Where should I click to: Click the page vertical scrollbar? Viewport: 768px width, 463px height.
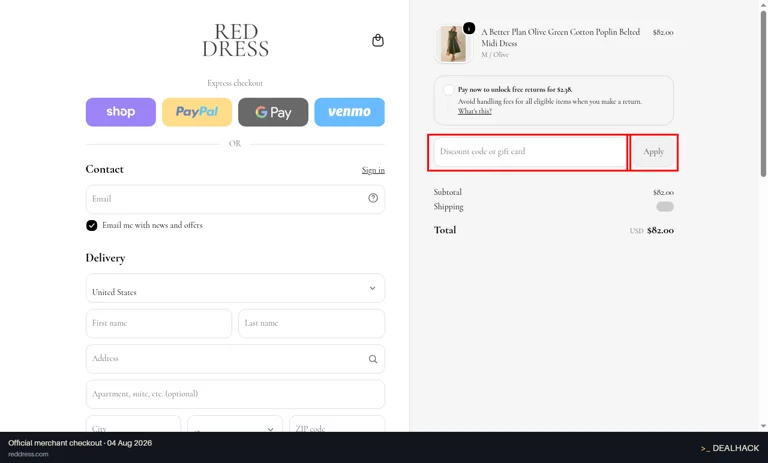click(763, 93)
